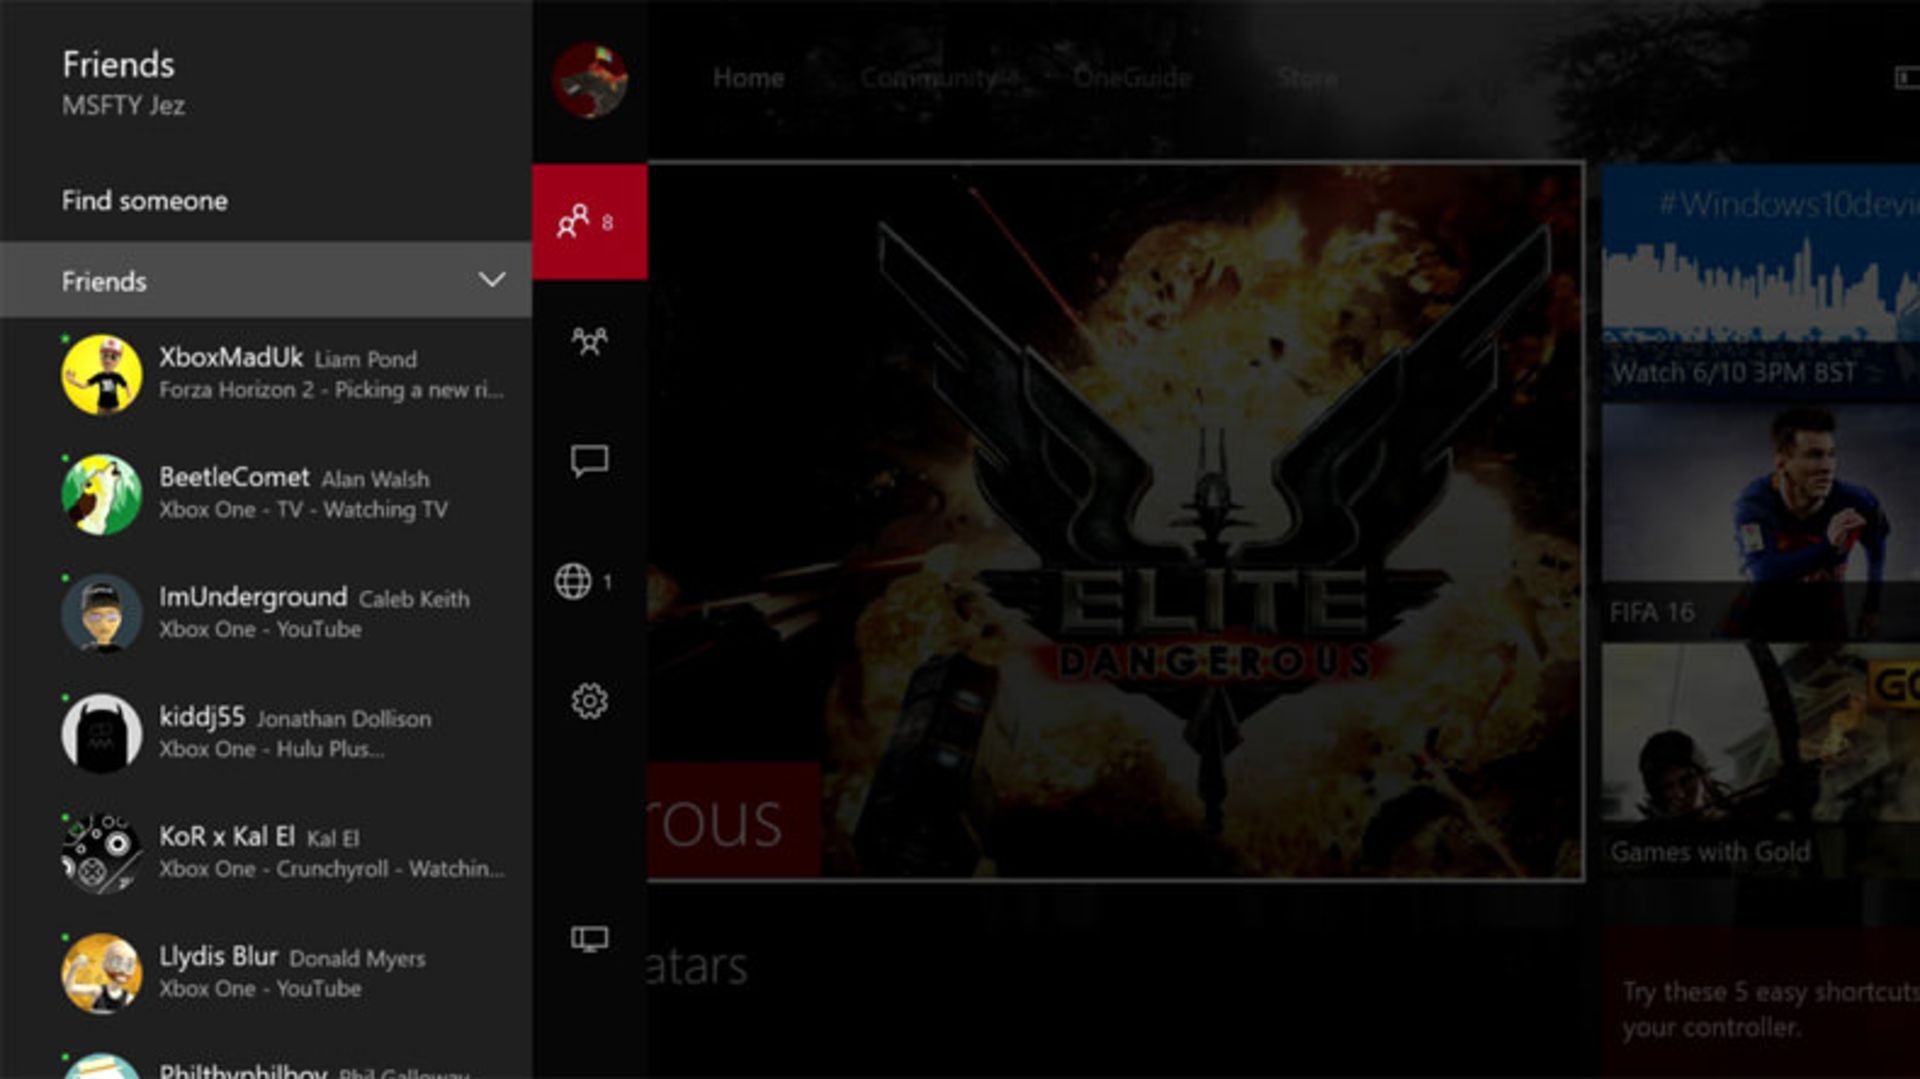
Task: Select XboxMadUk gamertag text
Action: [x=231, y=358]
